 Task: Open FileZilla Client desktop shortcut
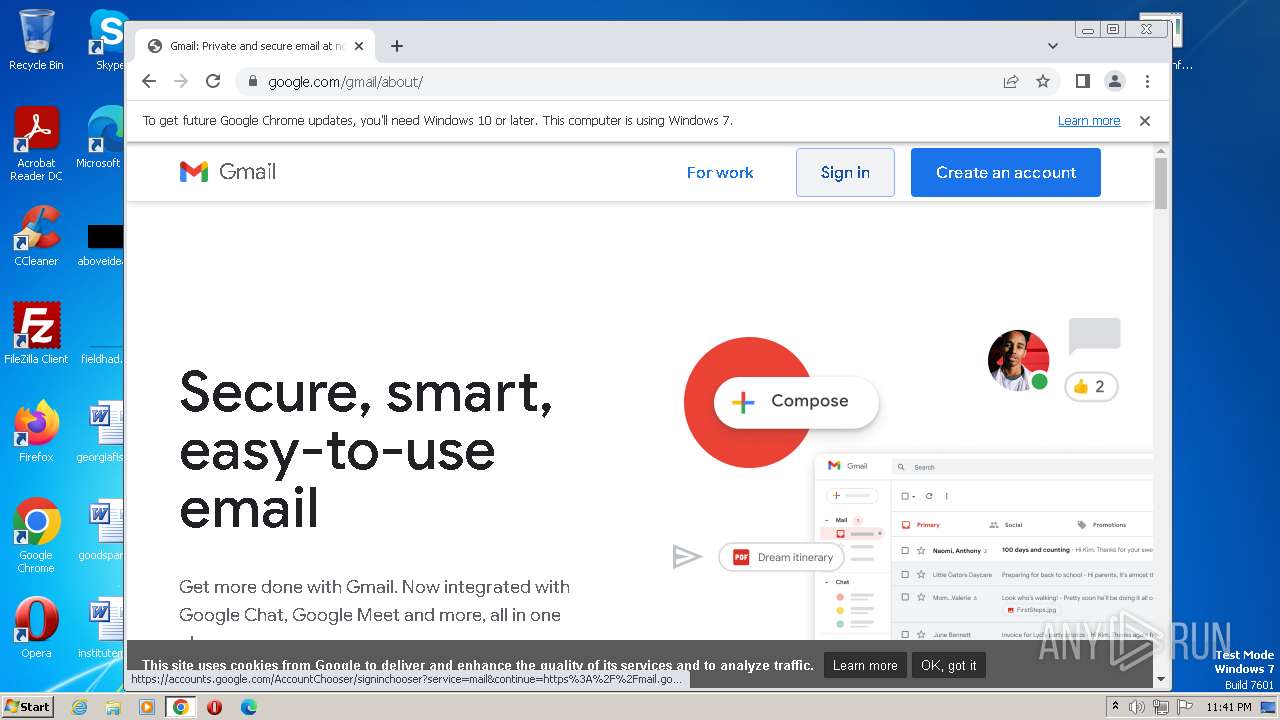click(36, 334)
